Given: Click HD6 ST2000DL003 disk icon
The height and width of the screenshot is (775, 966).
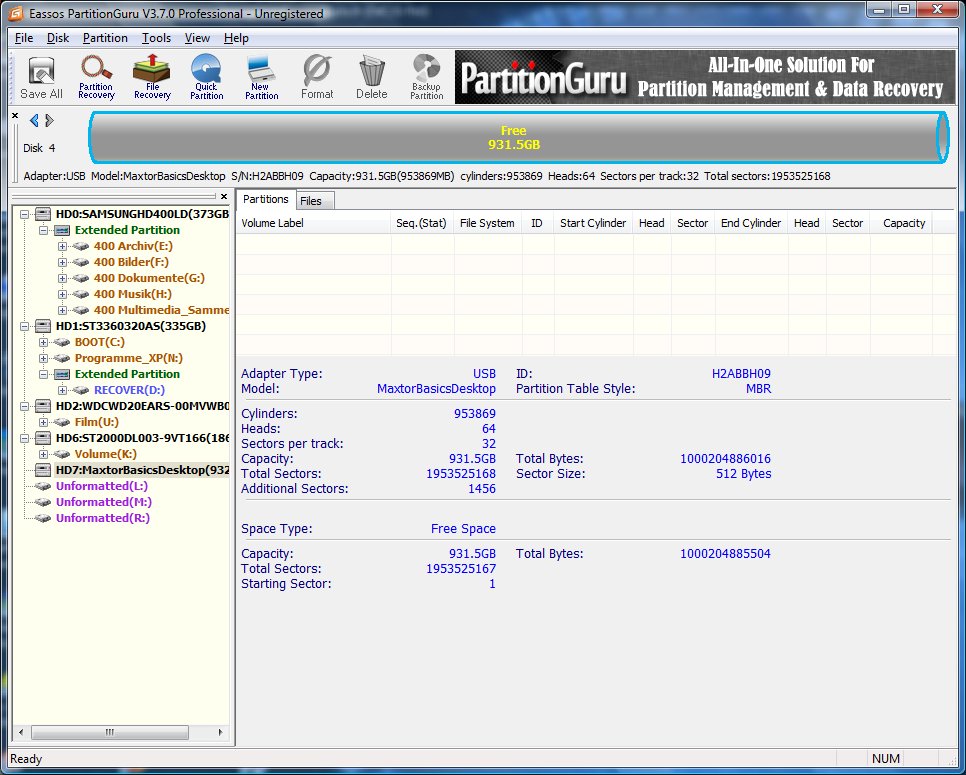Looking at the screenshot, I should (x=43, y=438).
